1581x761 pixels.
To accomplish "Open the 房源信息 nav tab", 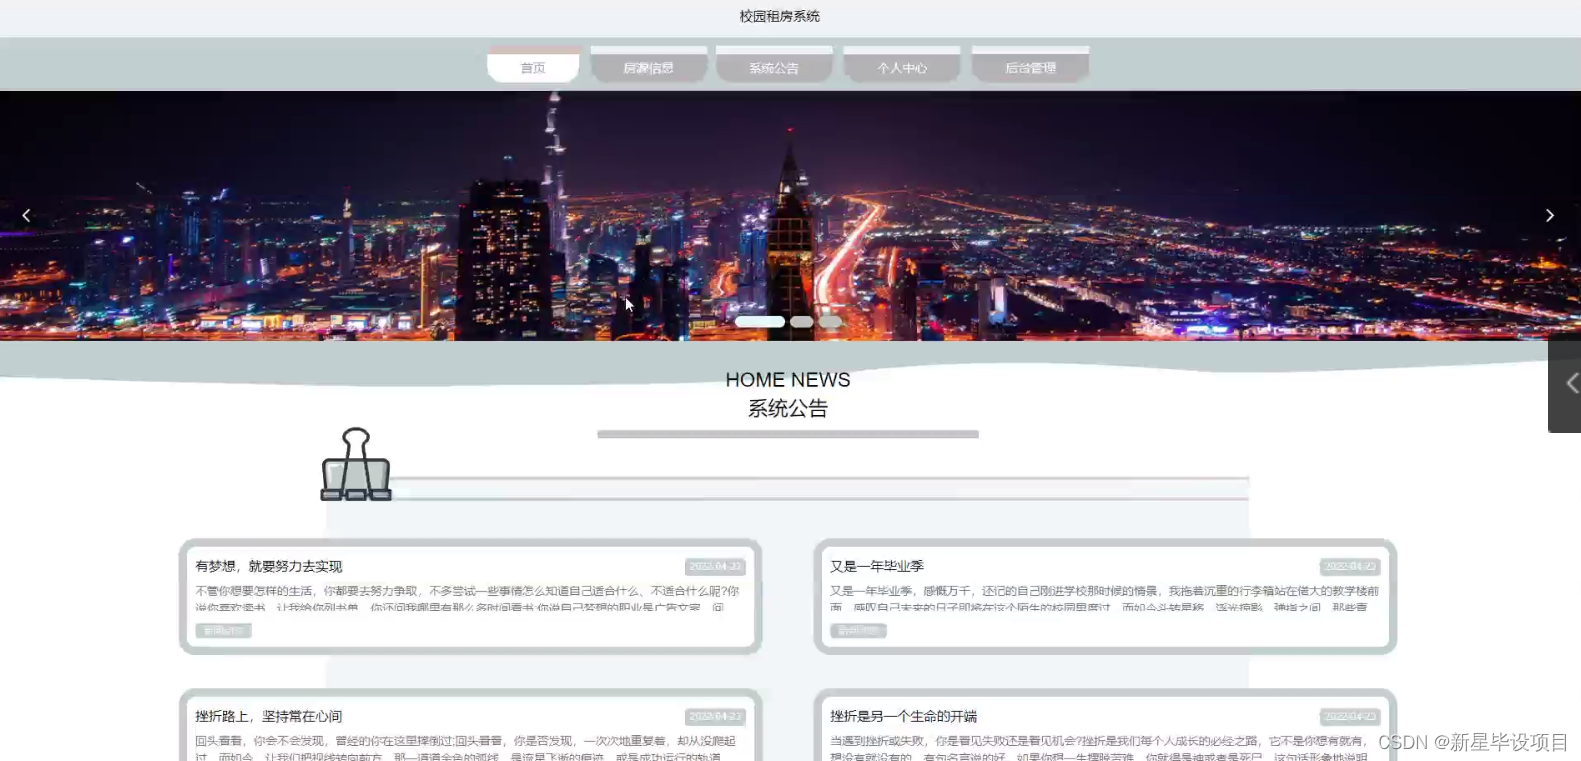I will tap(649, 66).
